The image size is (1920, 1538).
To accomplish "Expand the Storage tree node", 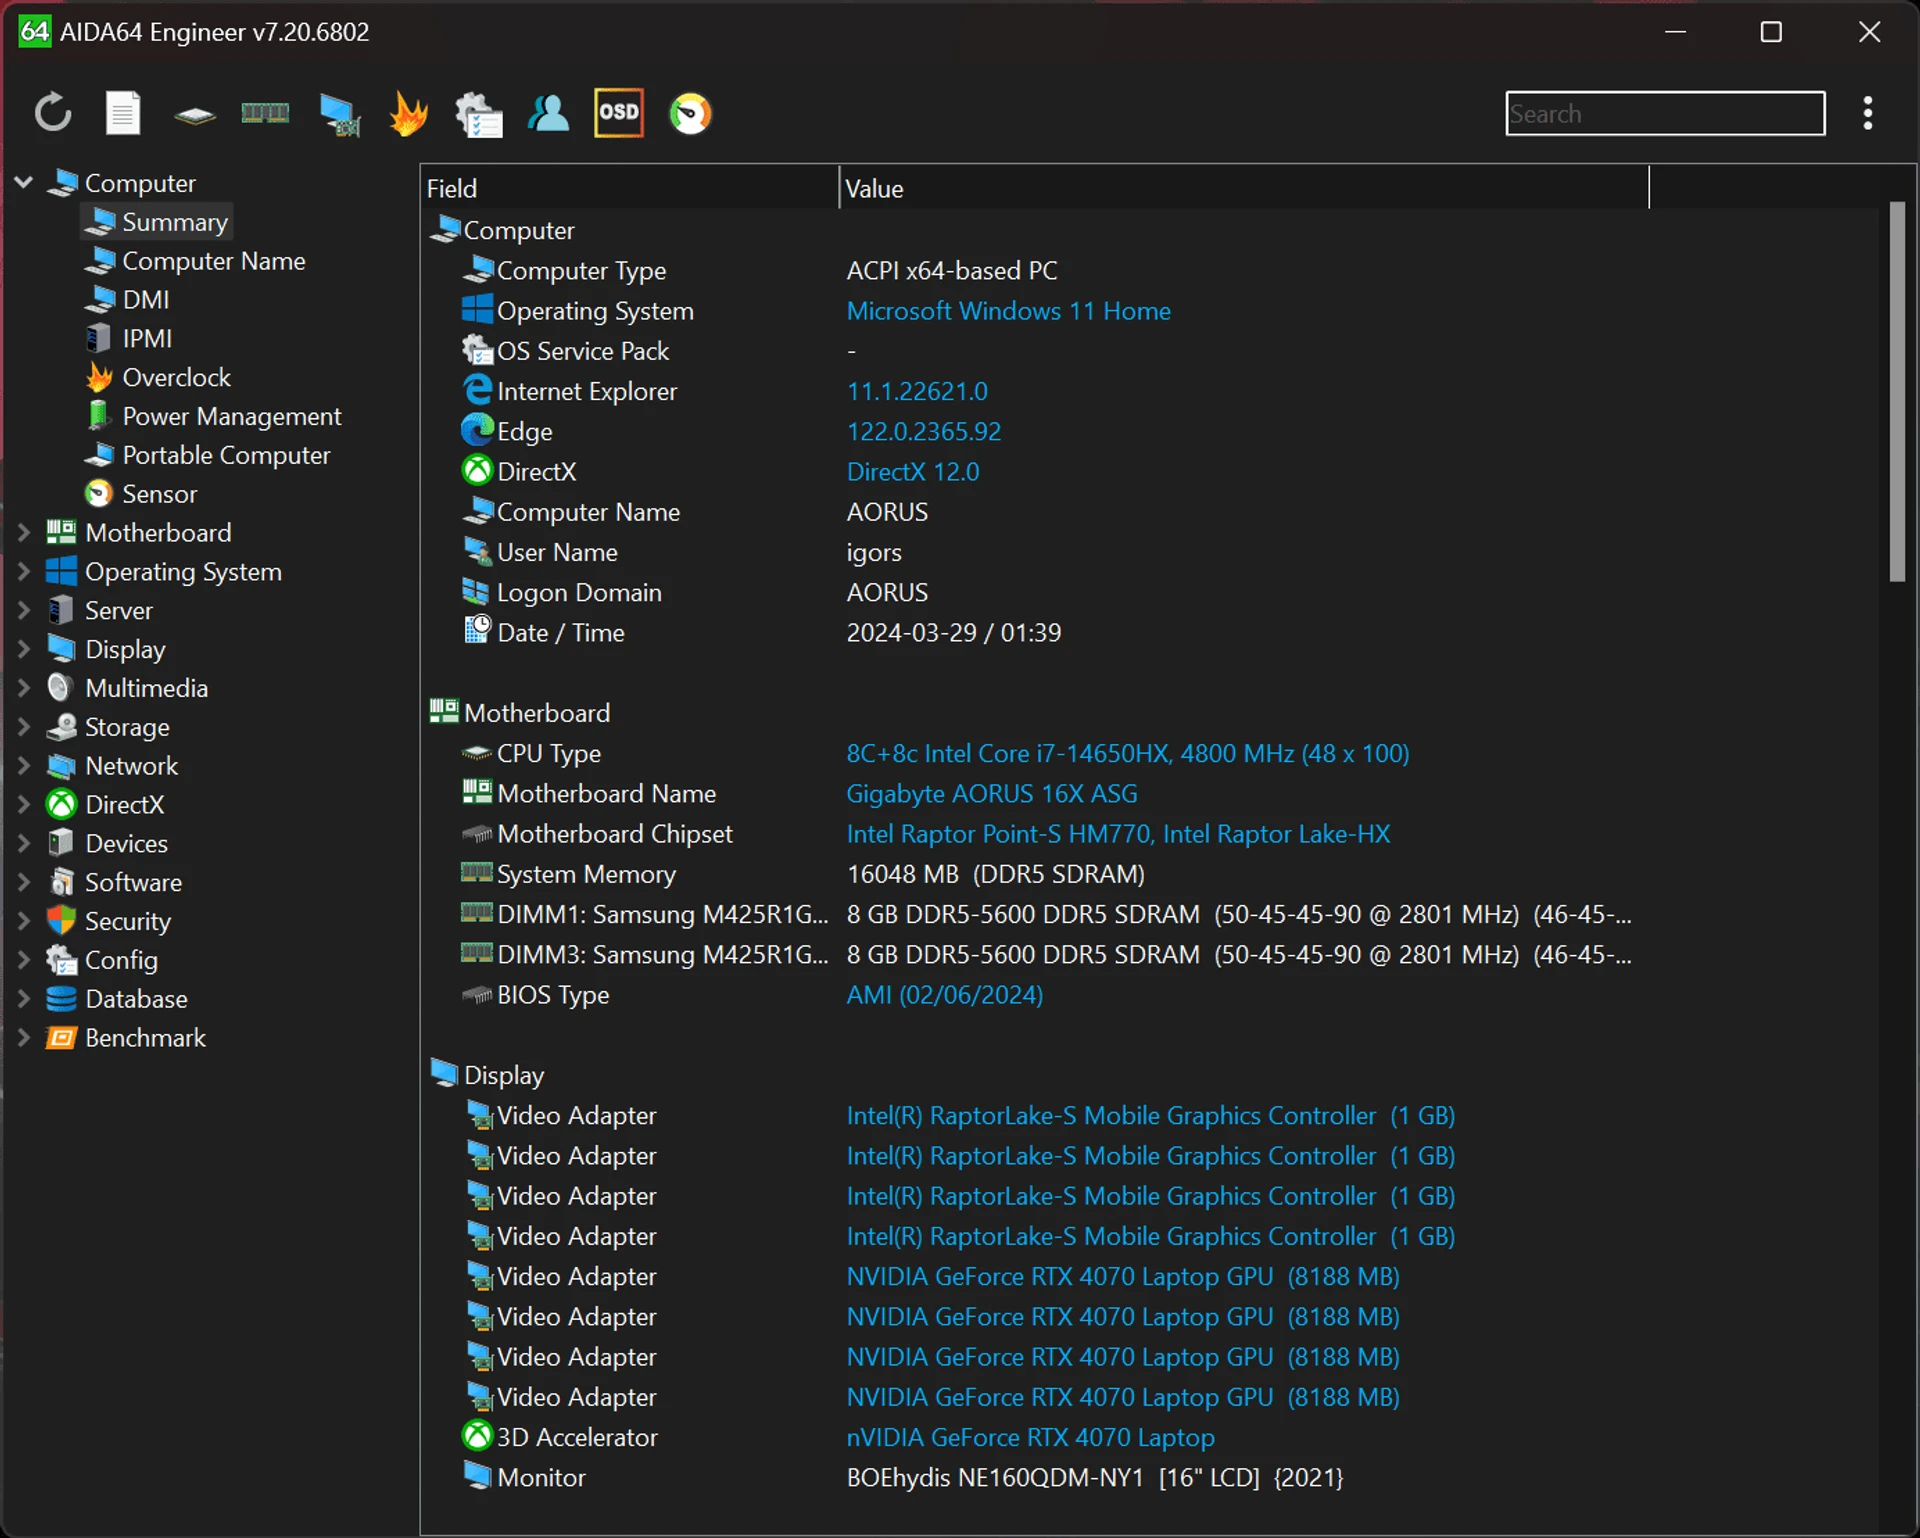I will pyautogui.click(x=24, y=727).
